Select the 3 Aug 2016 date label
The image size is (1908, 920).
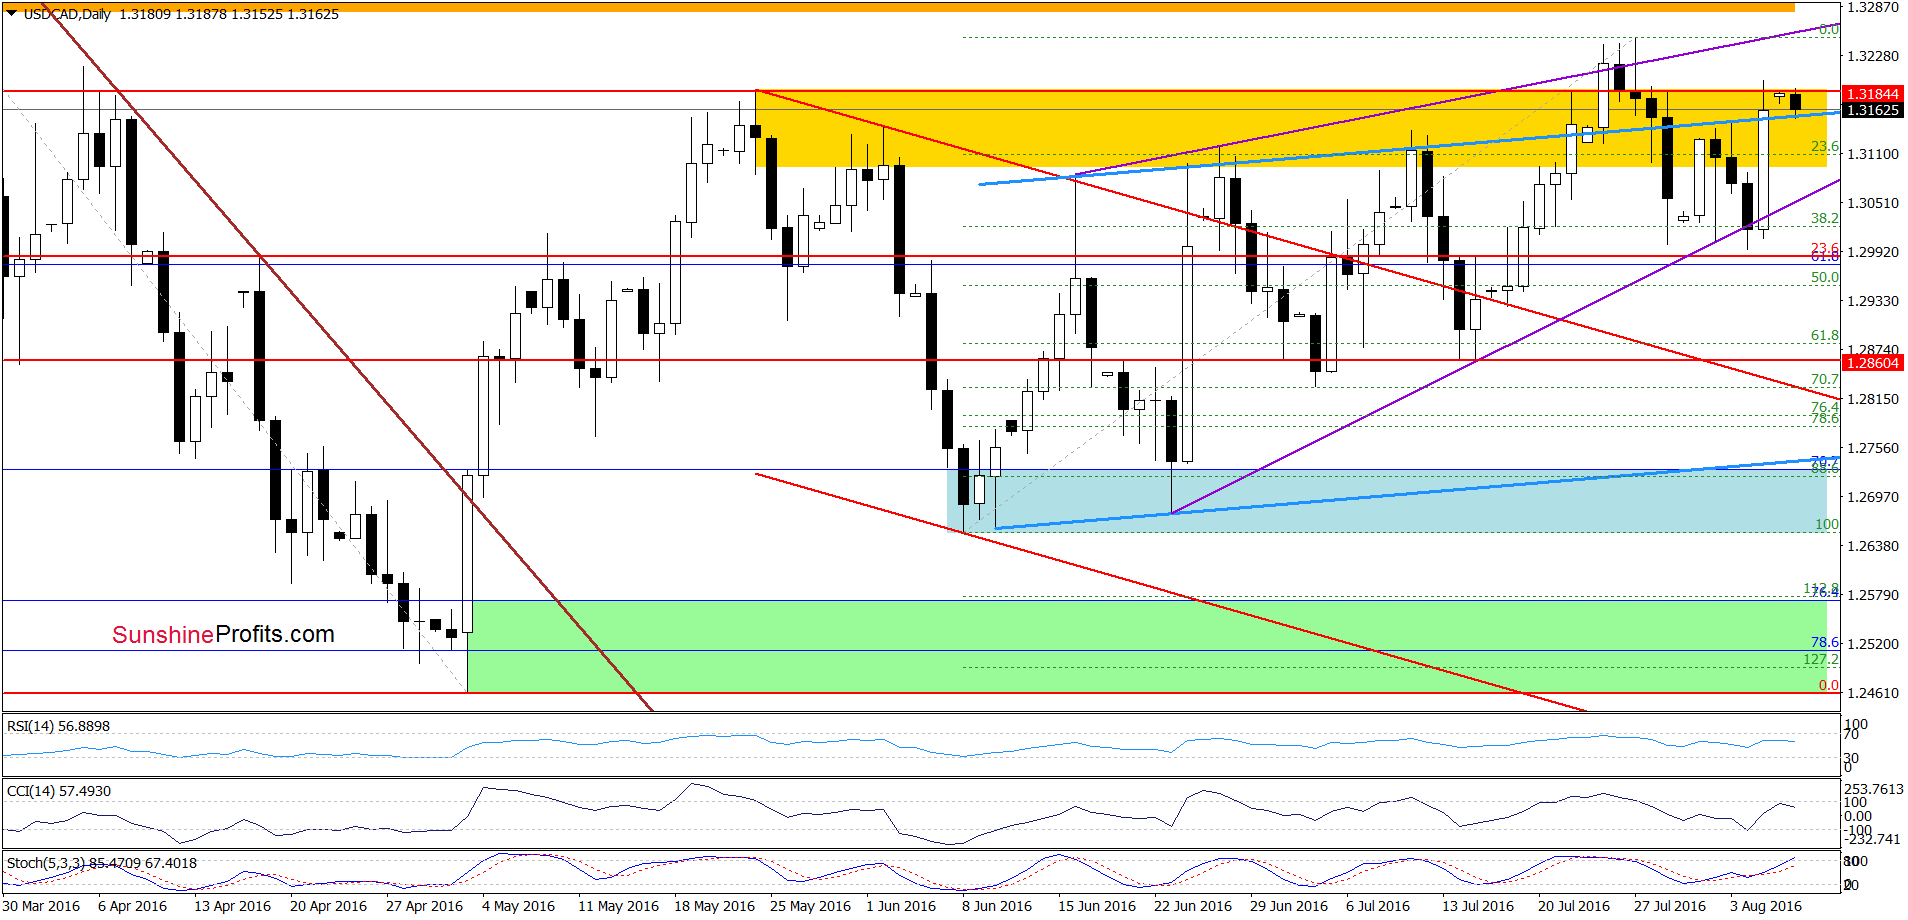(1766, 906)
